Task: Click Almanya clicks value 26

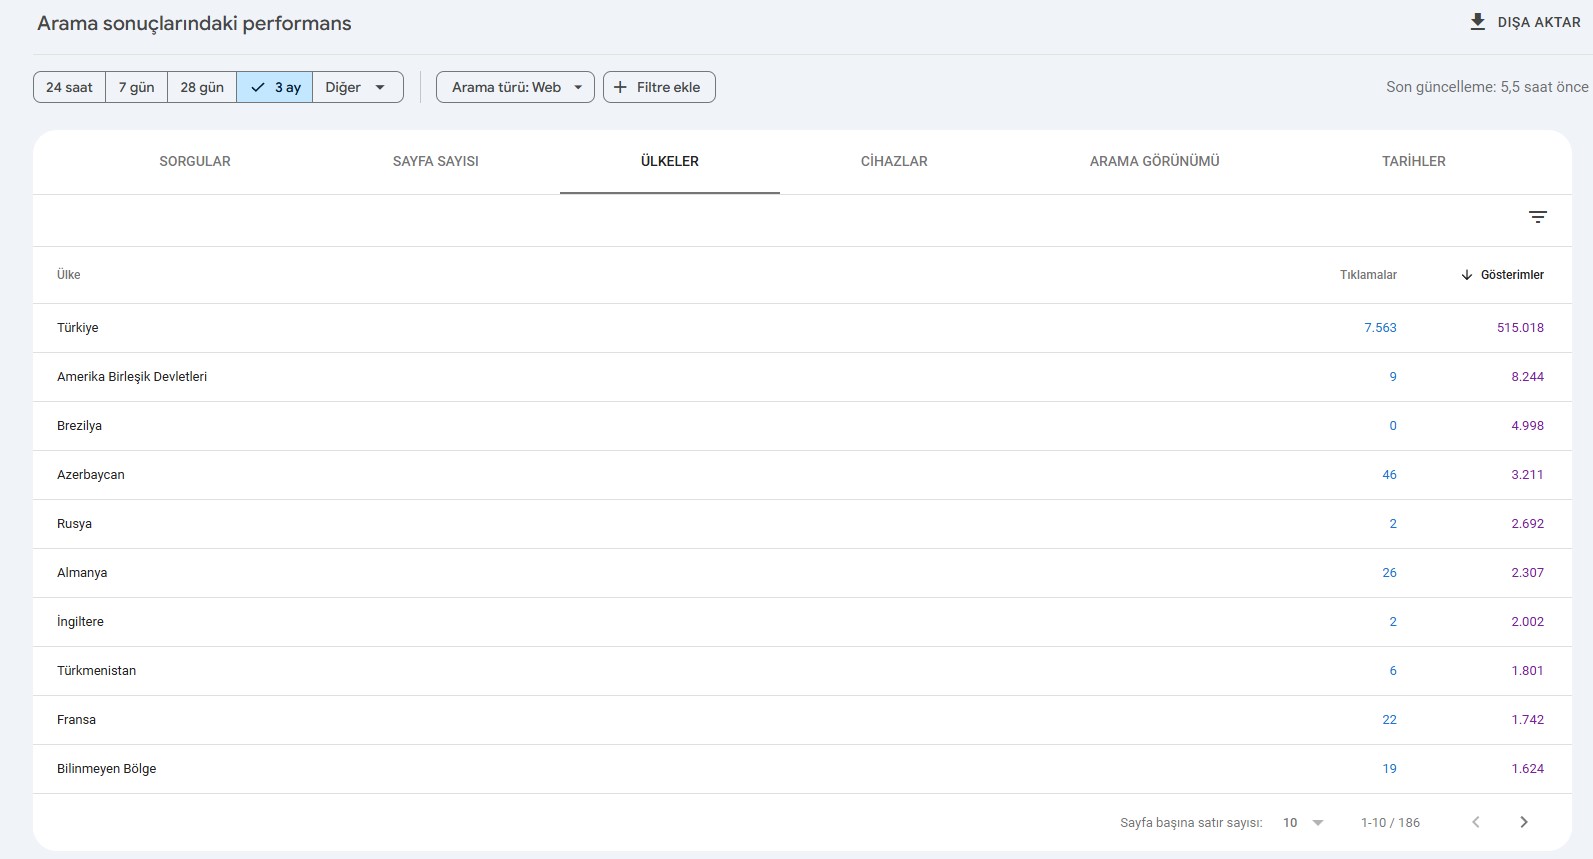Action: pos(1389,573)
